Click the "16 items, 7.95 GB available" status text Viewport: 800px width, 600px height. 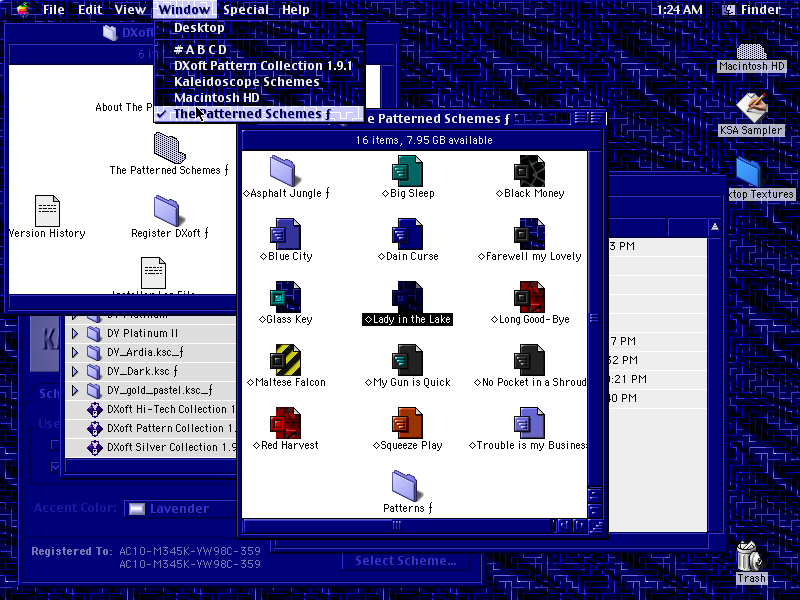click(x=424, y=140)
